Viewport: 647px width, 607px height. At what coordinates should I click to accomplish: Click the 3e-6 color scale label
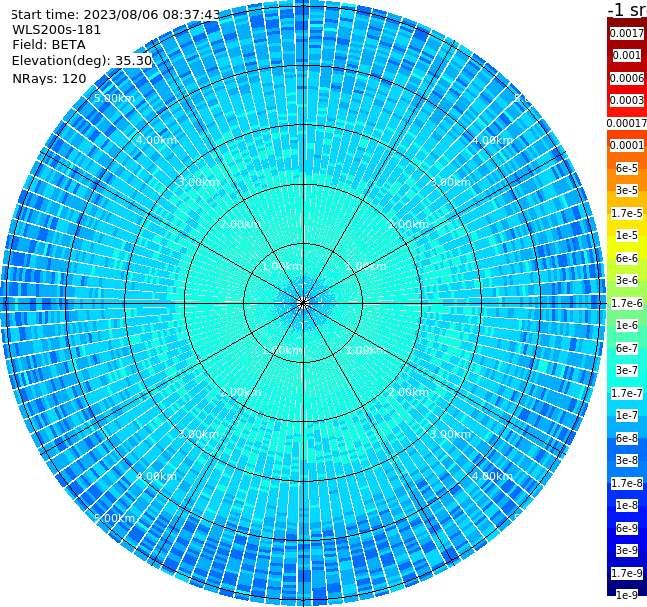[627, 280]
